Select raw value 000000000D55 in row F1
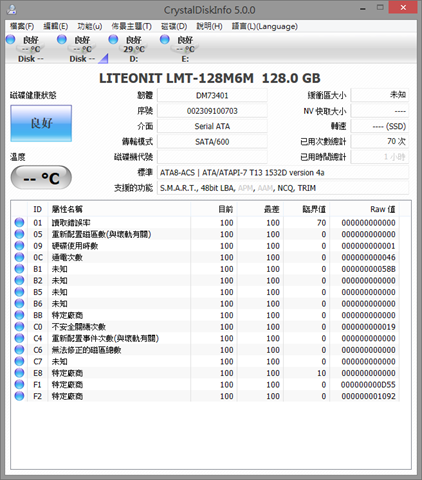 pyautogui.click(x=368, y=385)
